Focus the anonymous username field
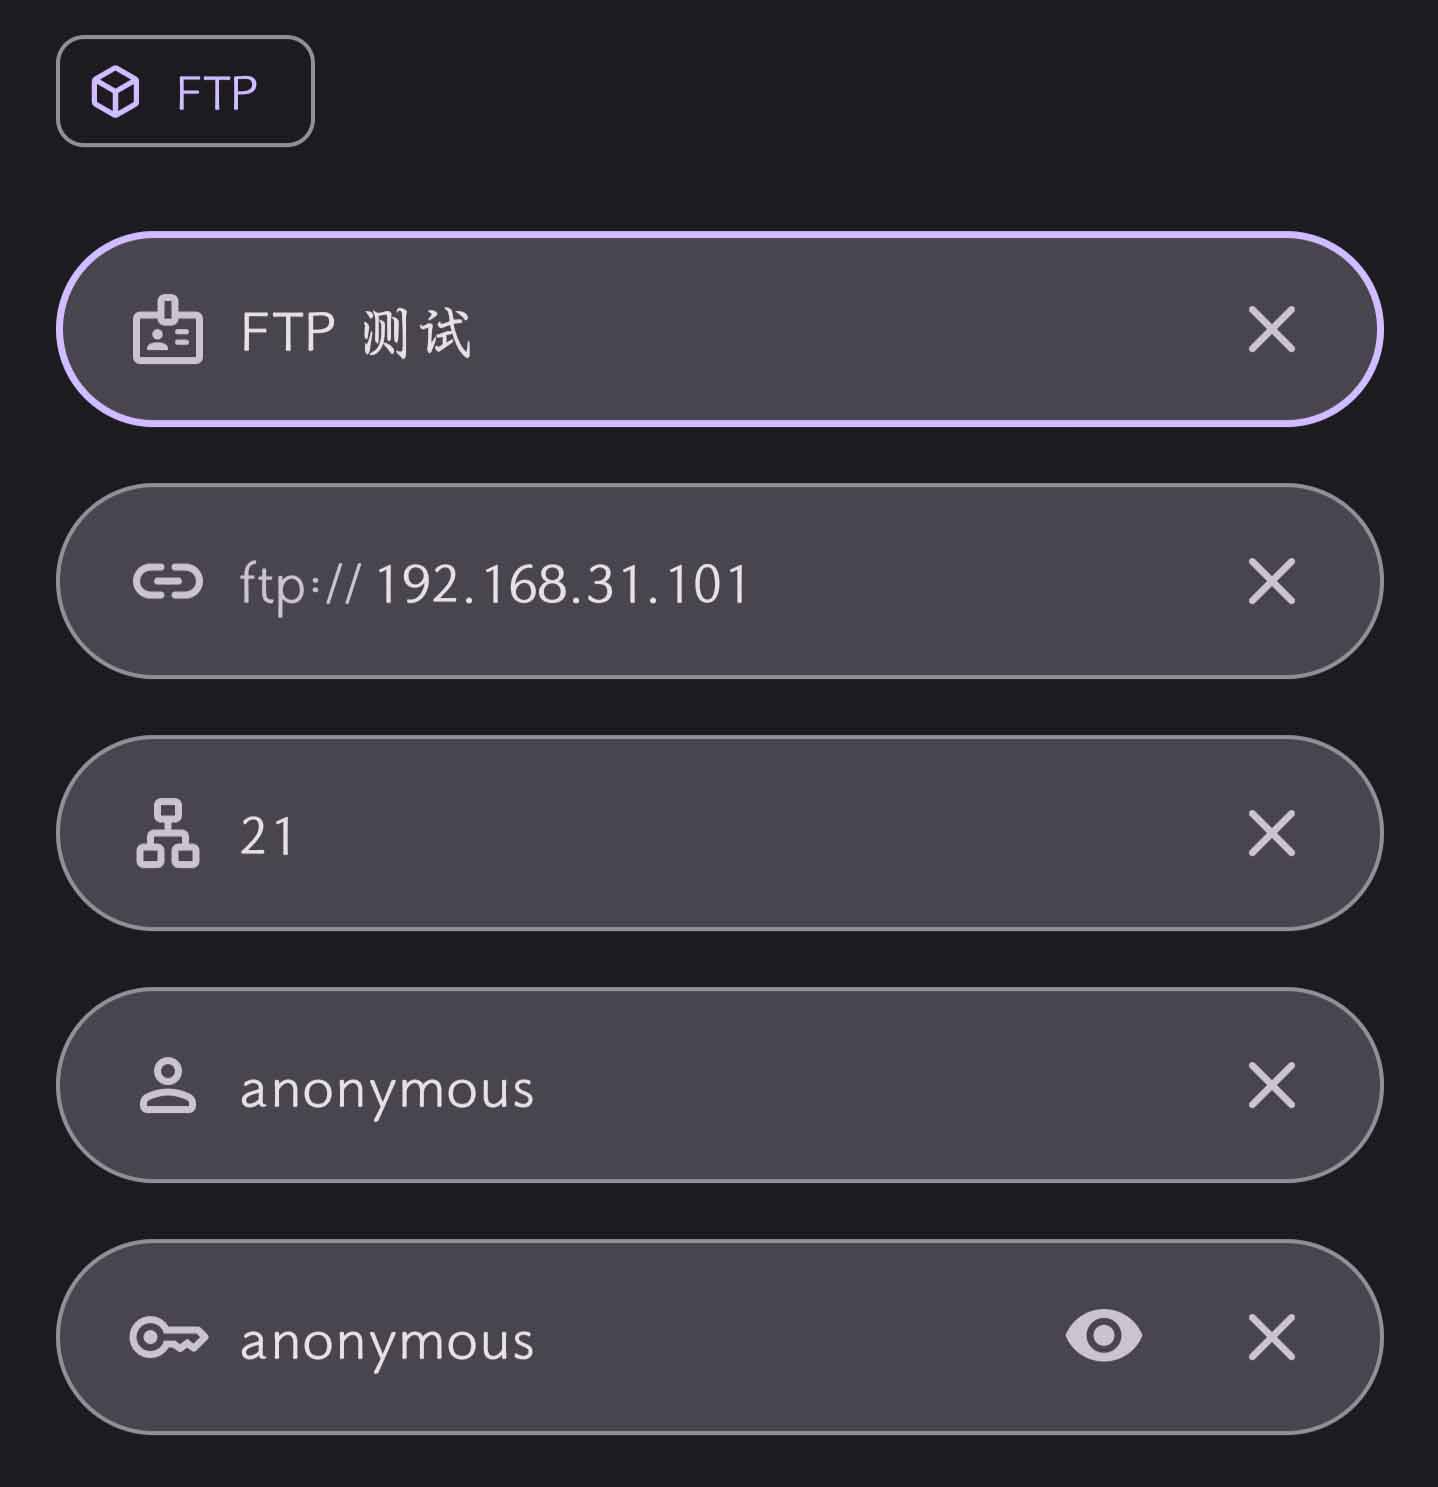This screenshot has width=1438, height=1487. [720, 1085]
